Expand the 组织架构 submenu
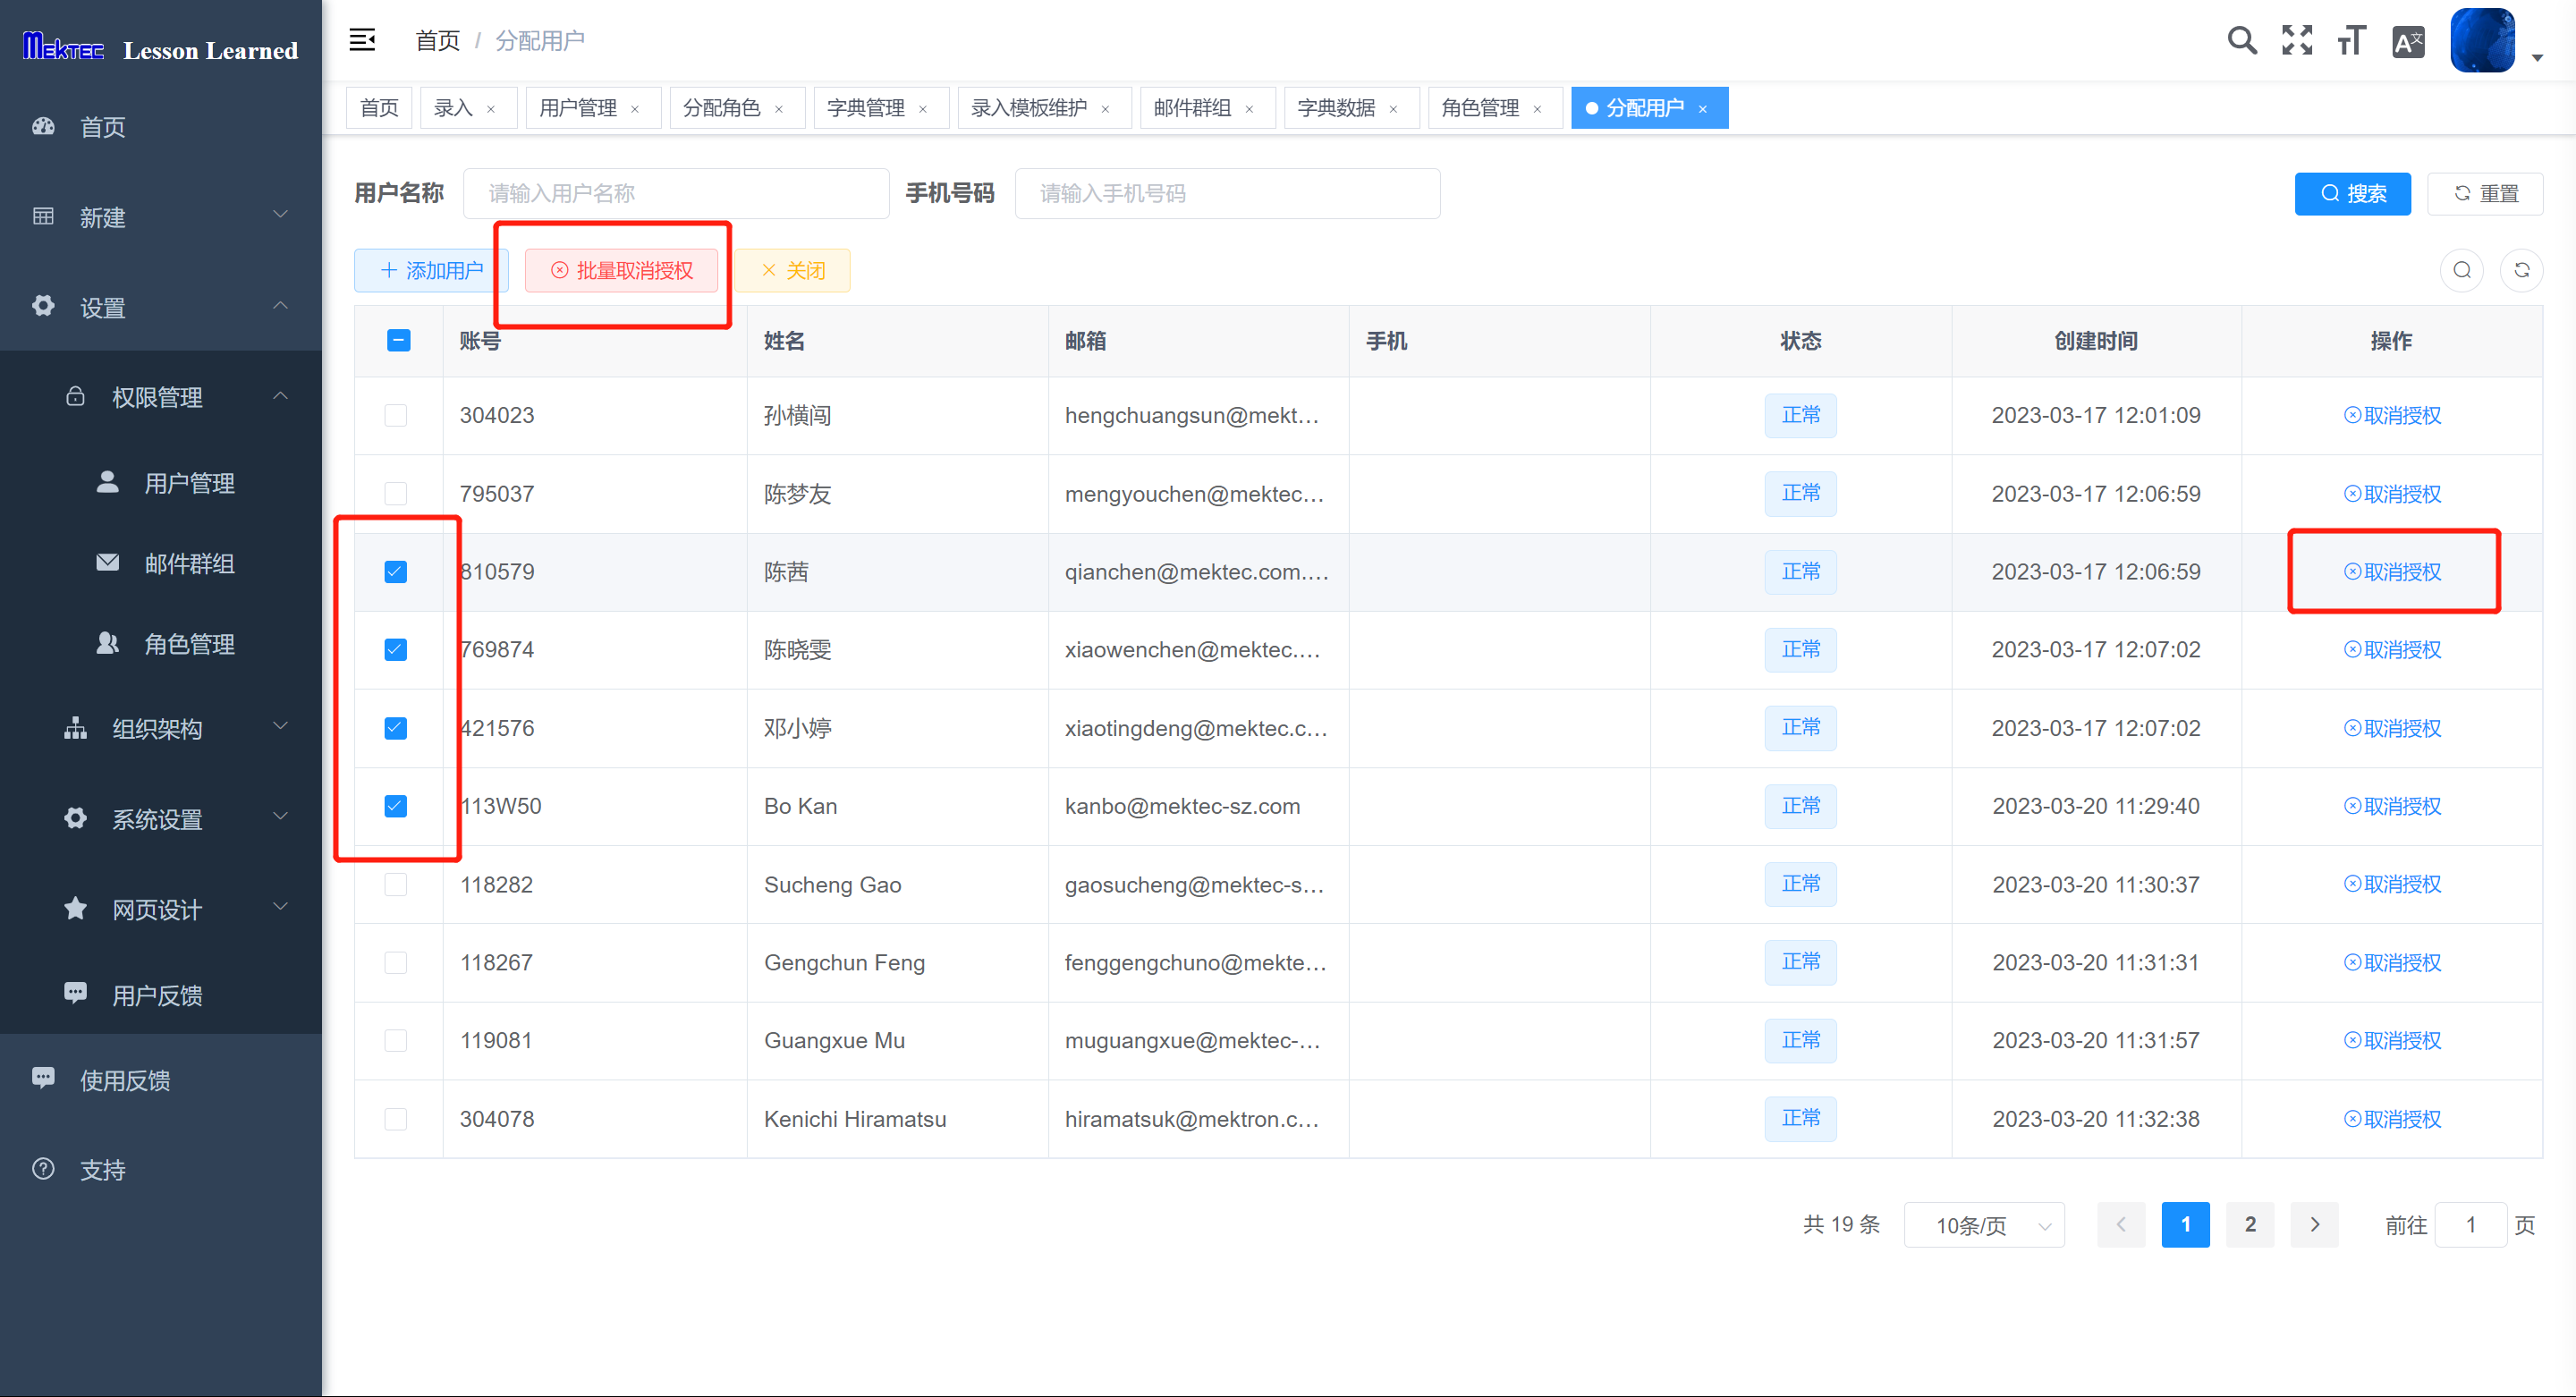The width and height of the screenshot is (2576, 1397). point(161,728)
